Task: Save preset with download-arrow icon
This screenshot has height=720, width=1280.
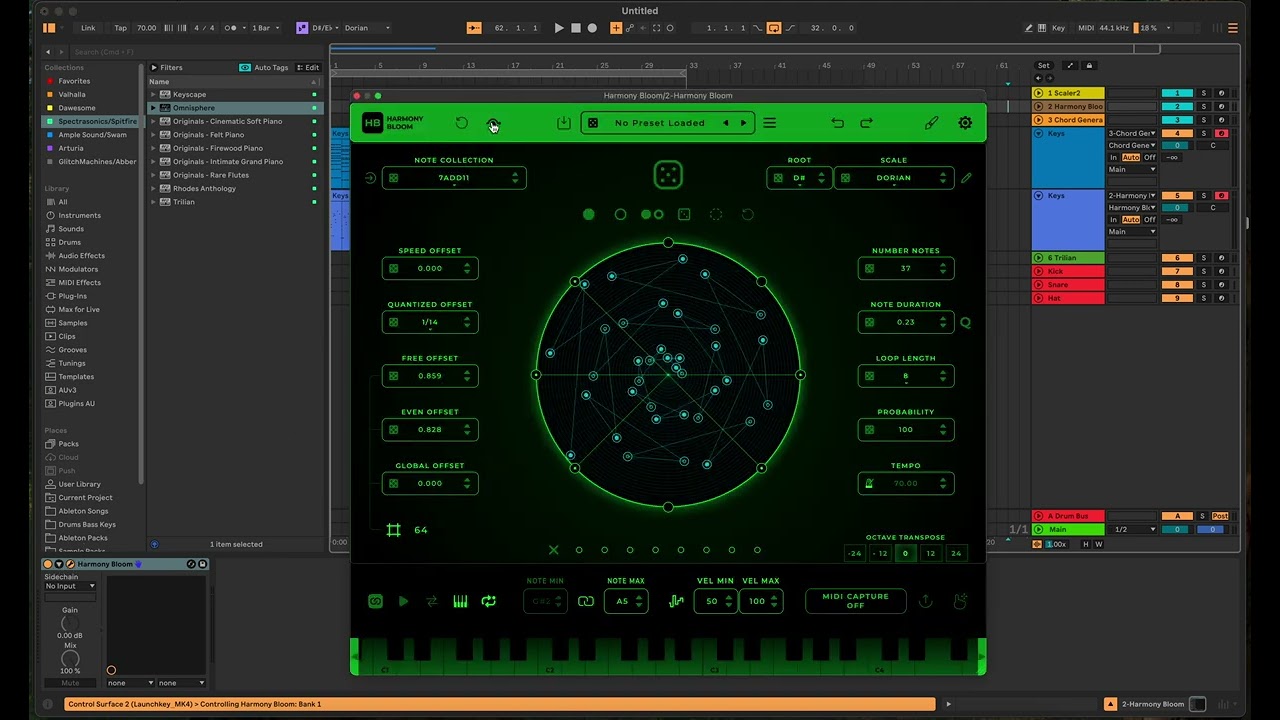Action: tap(564, 122)
